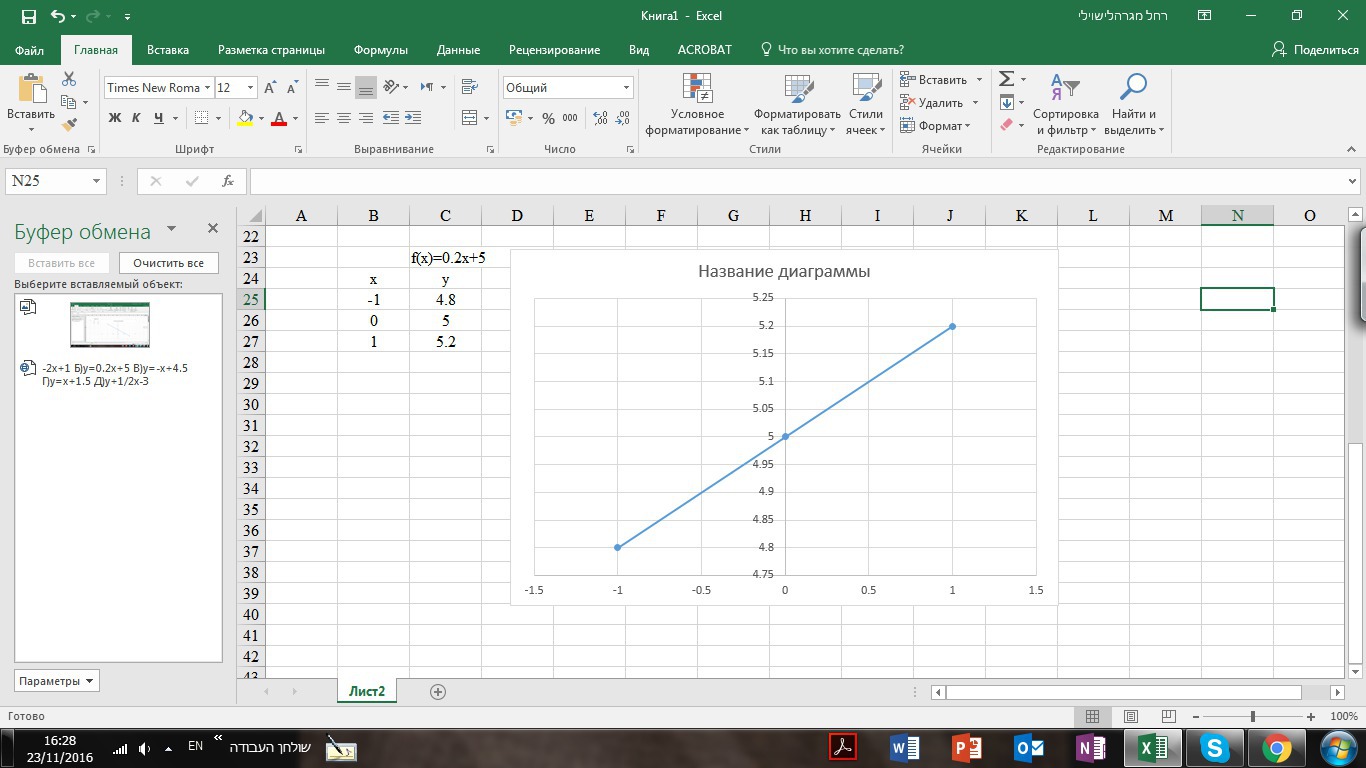Toggle Bold formatting
Screen dimensions: 1366x768
click(115, 118)
